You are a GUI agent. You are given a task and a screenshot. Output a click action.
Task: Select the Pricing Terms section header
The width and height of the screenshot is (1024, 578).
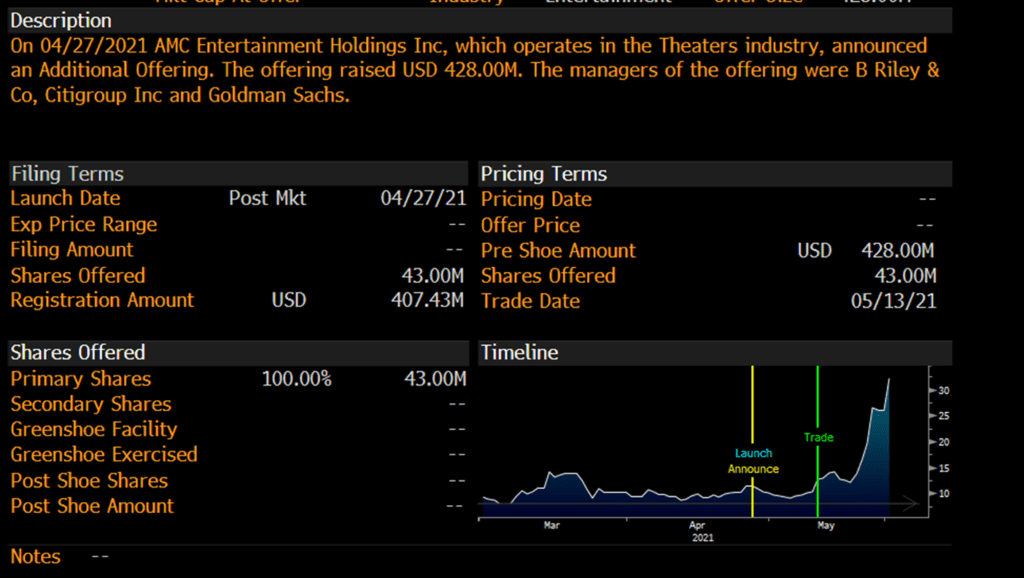tap(715, 174)
